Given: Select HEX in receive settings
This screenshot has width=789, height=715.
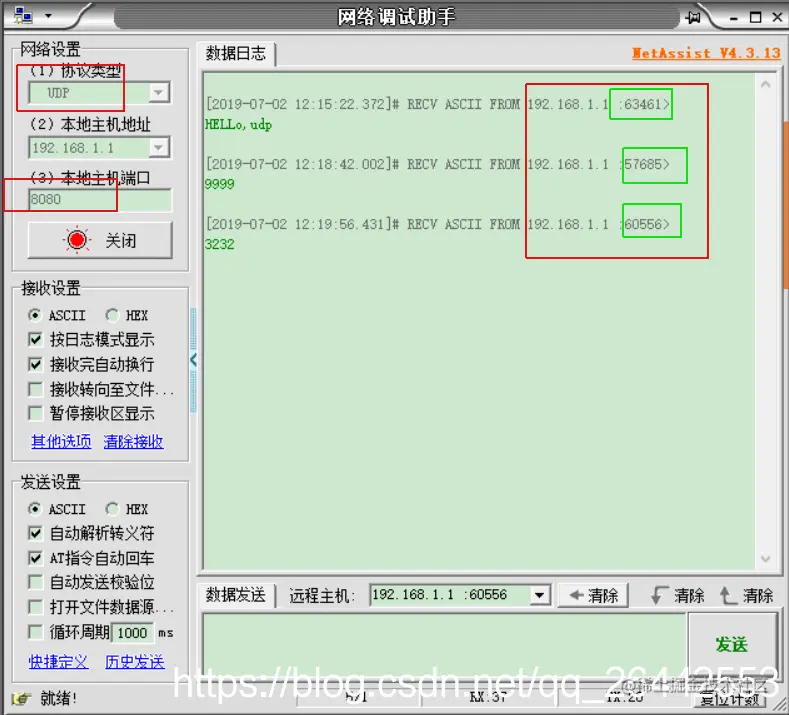Looking at the screenshot, I should [127, 315].
